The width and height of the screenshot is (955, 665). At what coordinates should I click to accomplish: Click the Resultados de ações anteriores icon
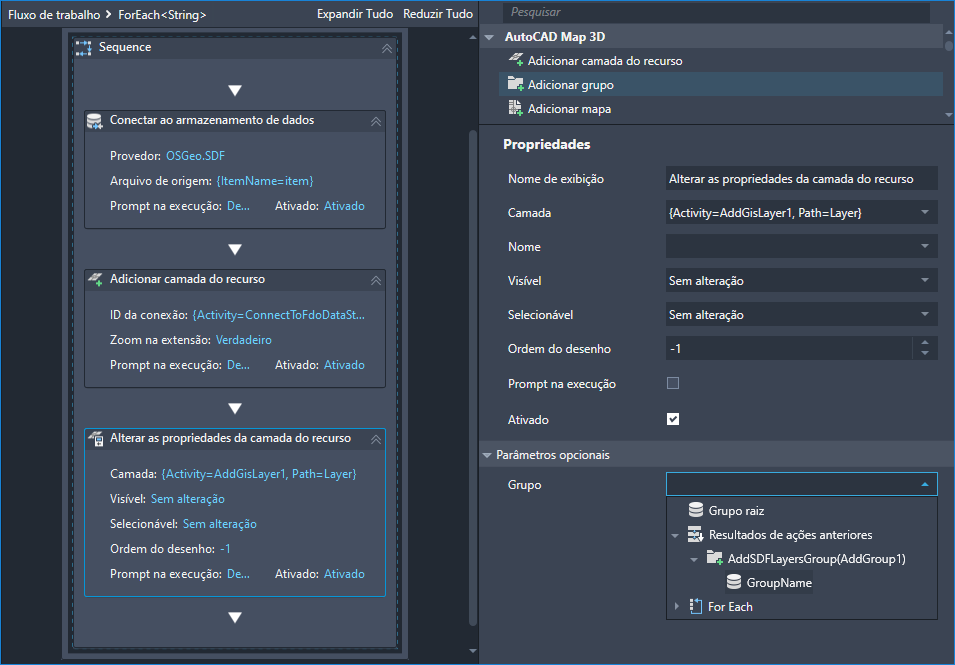[x=696, y=535]
